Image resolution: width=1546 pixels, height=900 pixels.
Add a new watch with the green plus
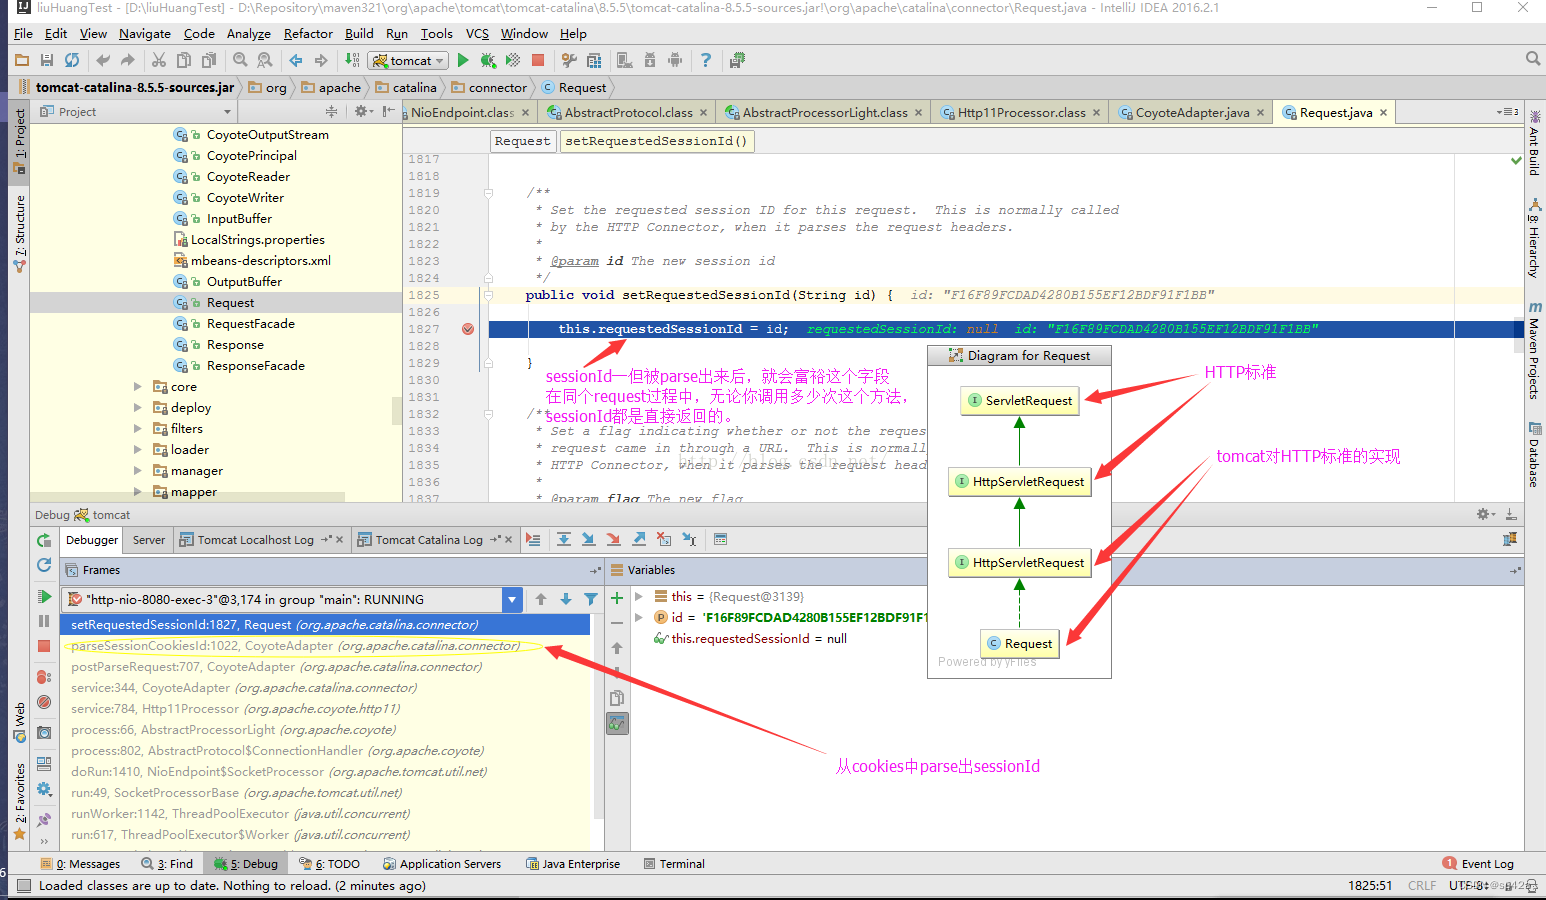coord(617,598)
